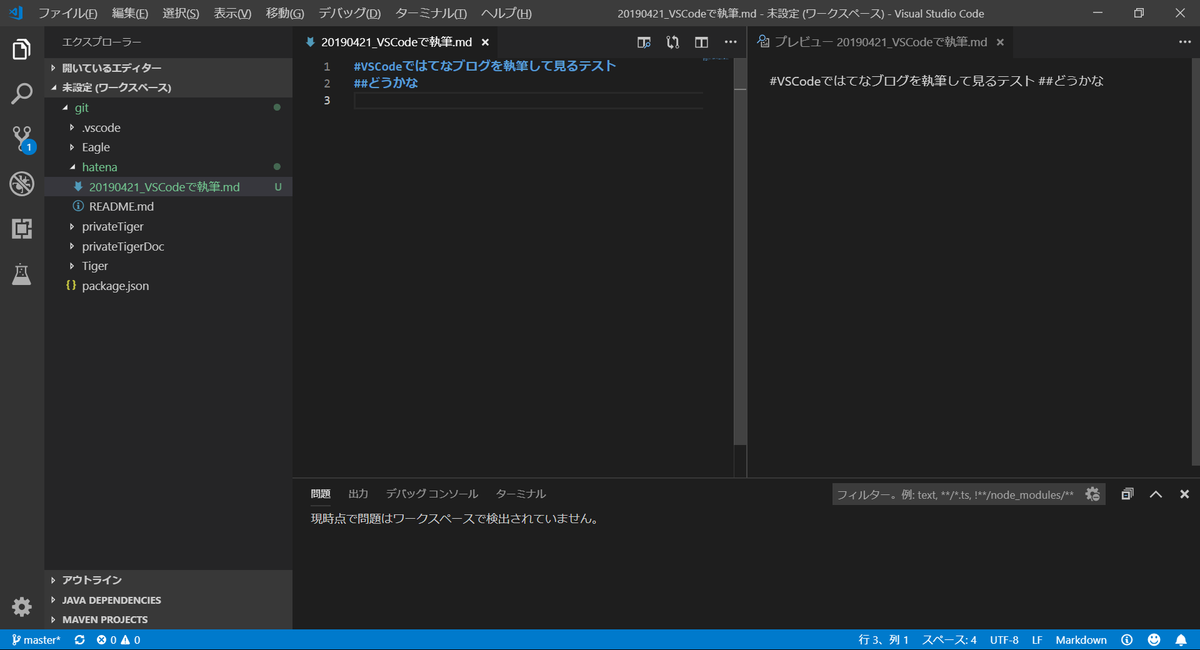
Task: Click the problems filter input field
Action: pyautogui.click(x=956, y=494)
